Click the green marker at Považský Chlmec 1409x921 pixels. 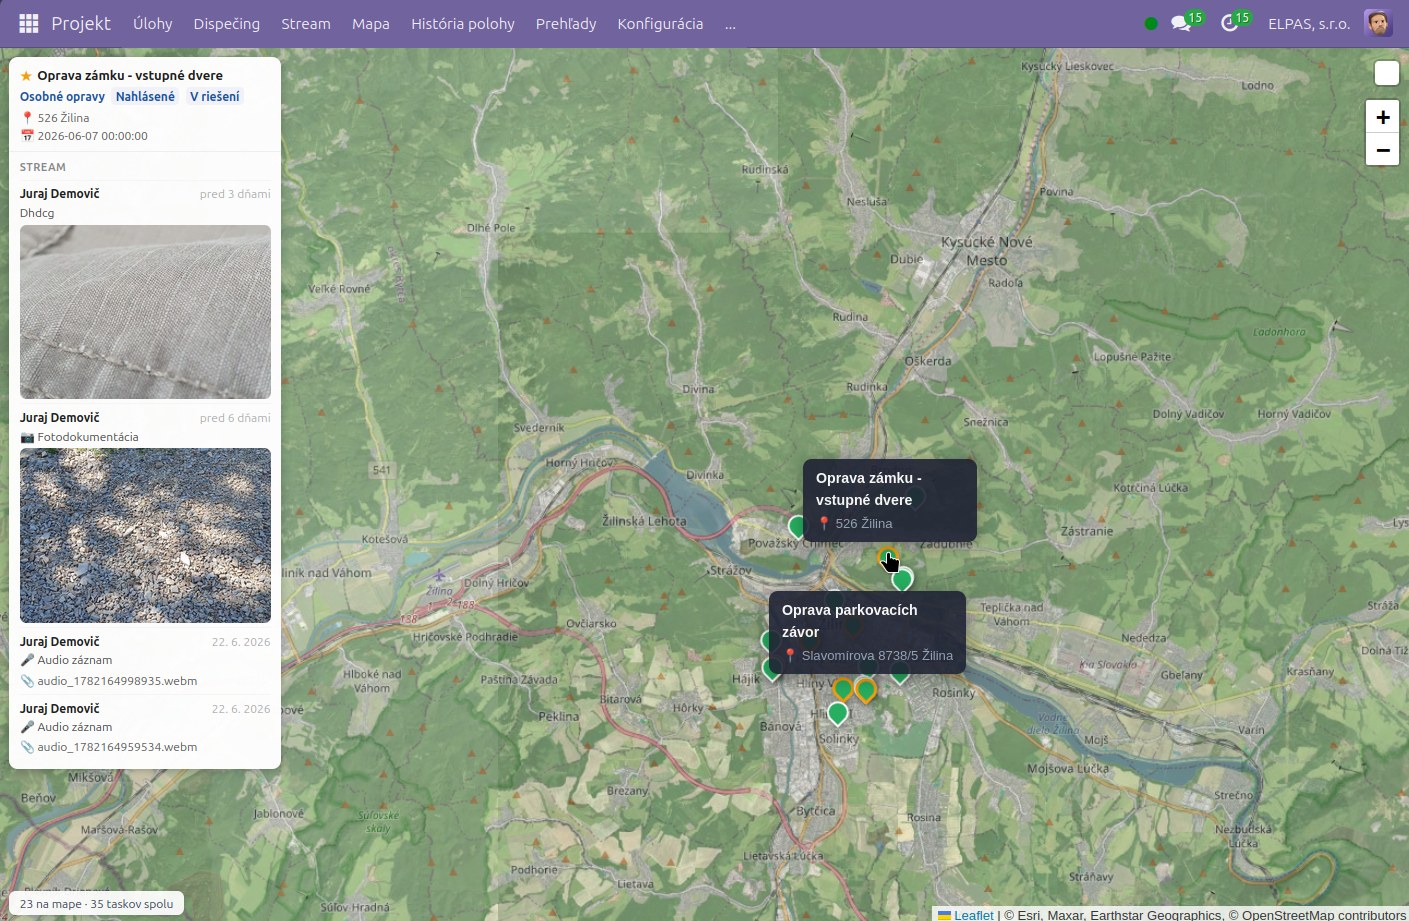[797, 526]
